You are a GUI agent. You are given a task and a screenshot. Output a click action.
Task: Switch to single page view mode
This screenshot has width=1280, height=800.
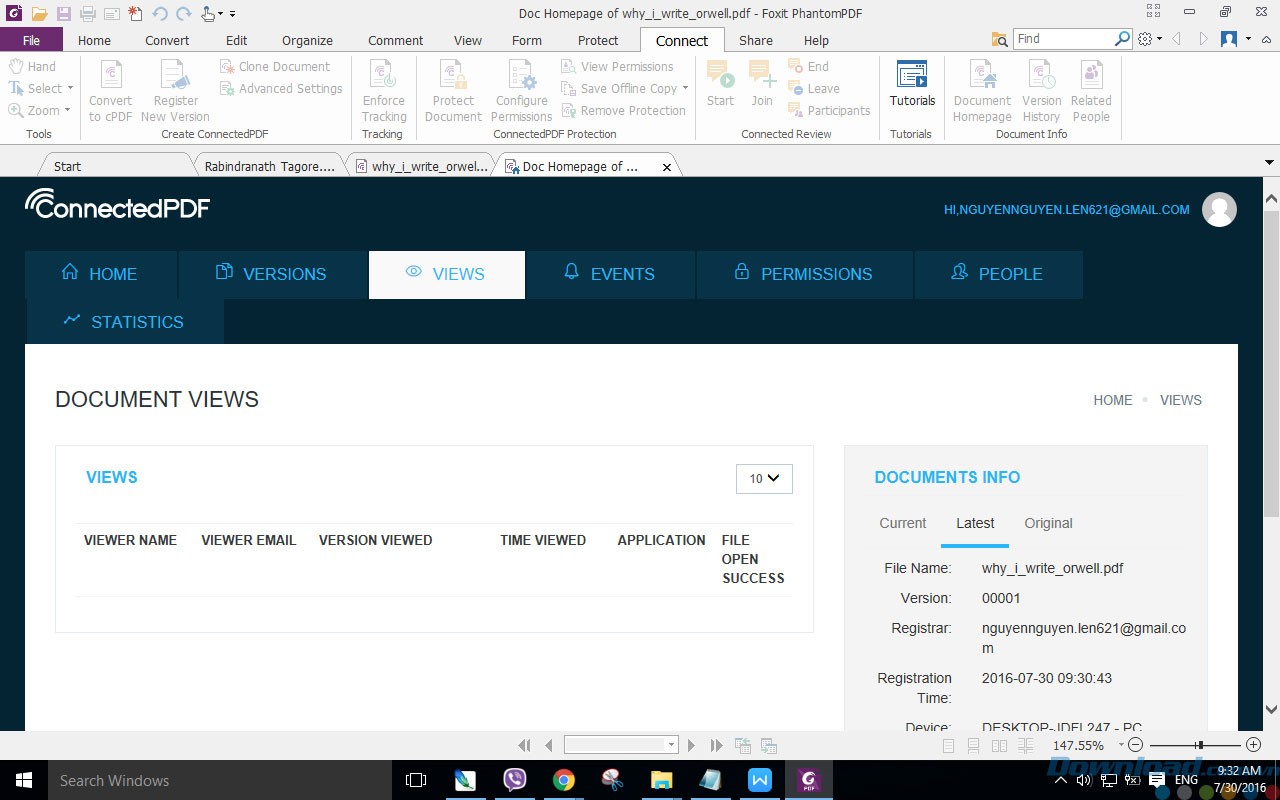click(x=948, y=745)
